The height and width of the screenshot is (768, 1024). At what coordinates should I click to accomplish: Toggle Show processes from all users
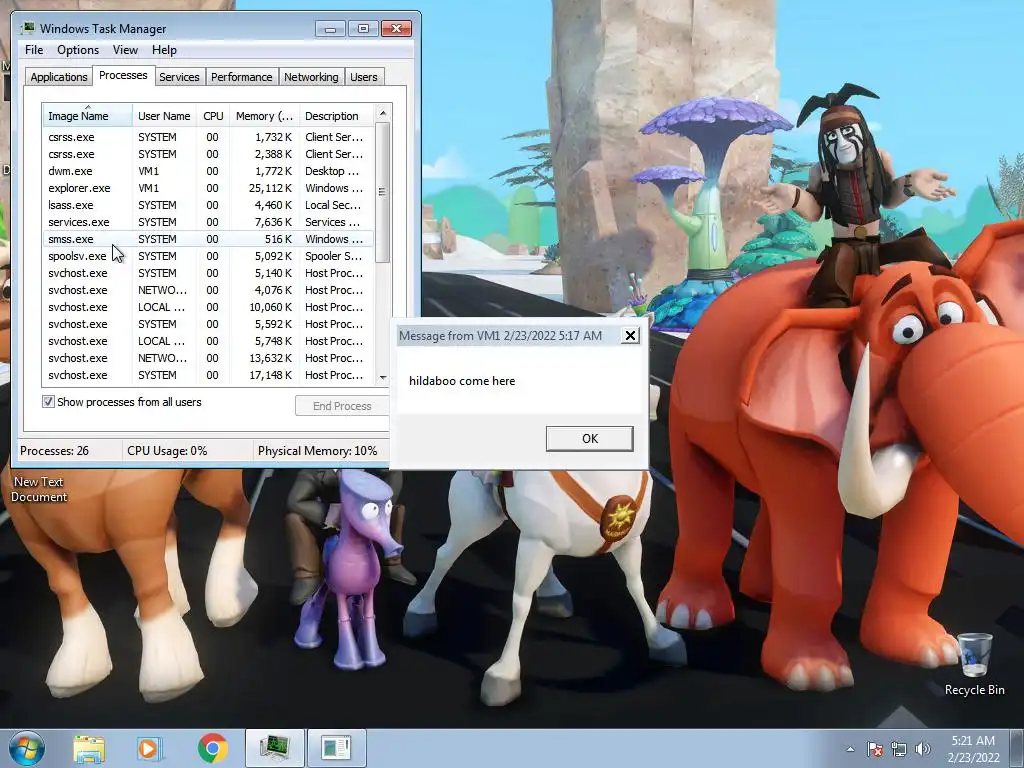click(x=48, y=402)
